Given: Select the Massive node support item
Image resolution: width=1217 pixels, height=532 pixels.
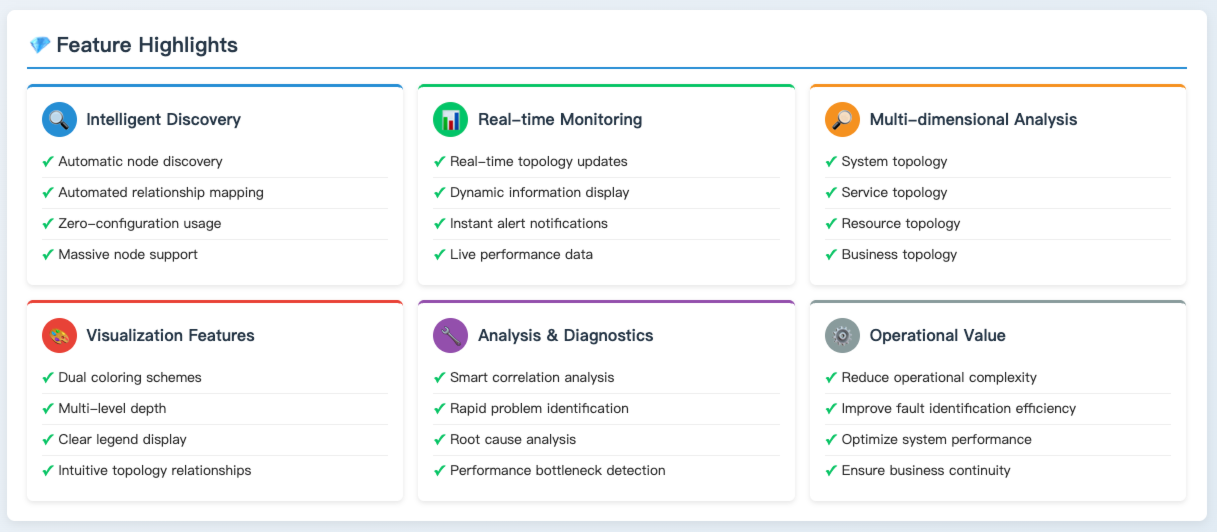Looking at the screenshot, I should tap(128, 255).
